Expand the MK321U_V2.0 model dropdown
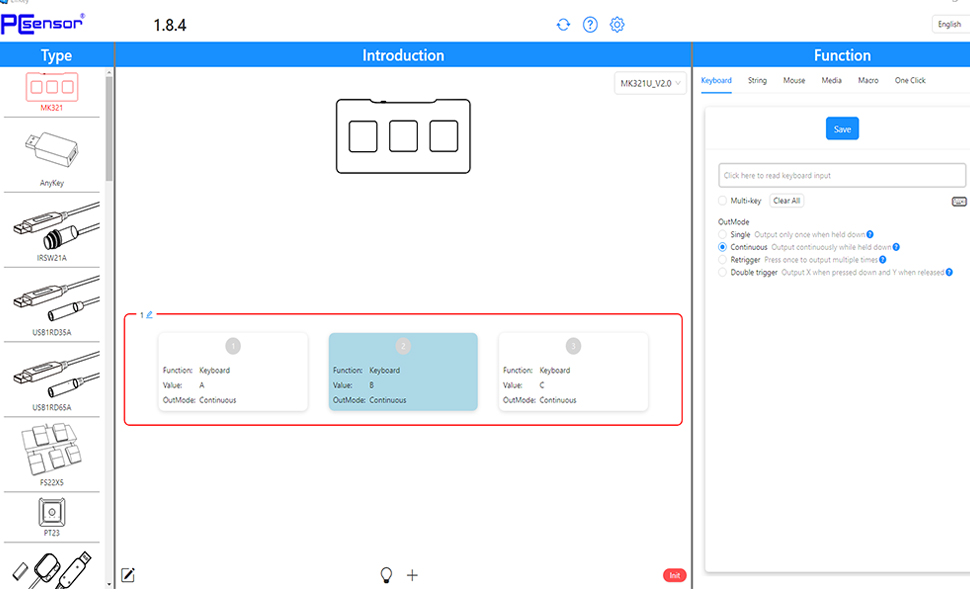Viewport: 970px width, 600px height. click(x=650, y=83)
